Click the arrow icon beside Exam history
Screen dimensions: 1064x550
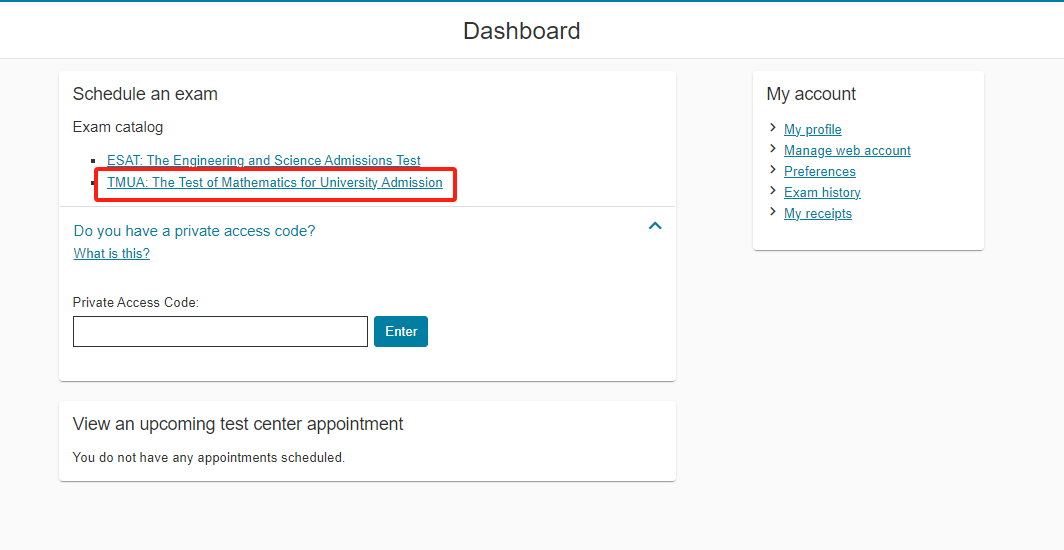[x=773, y=191]
